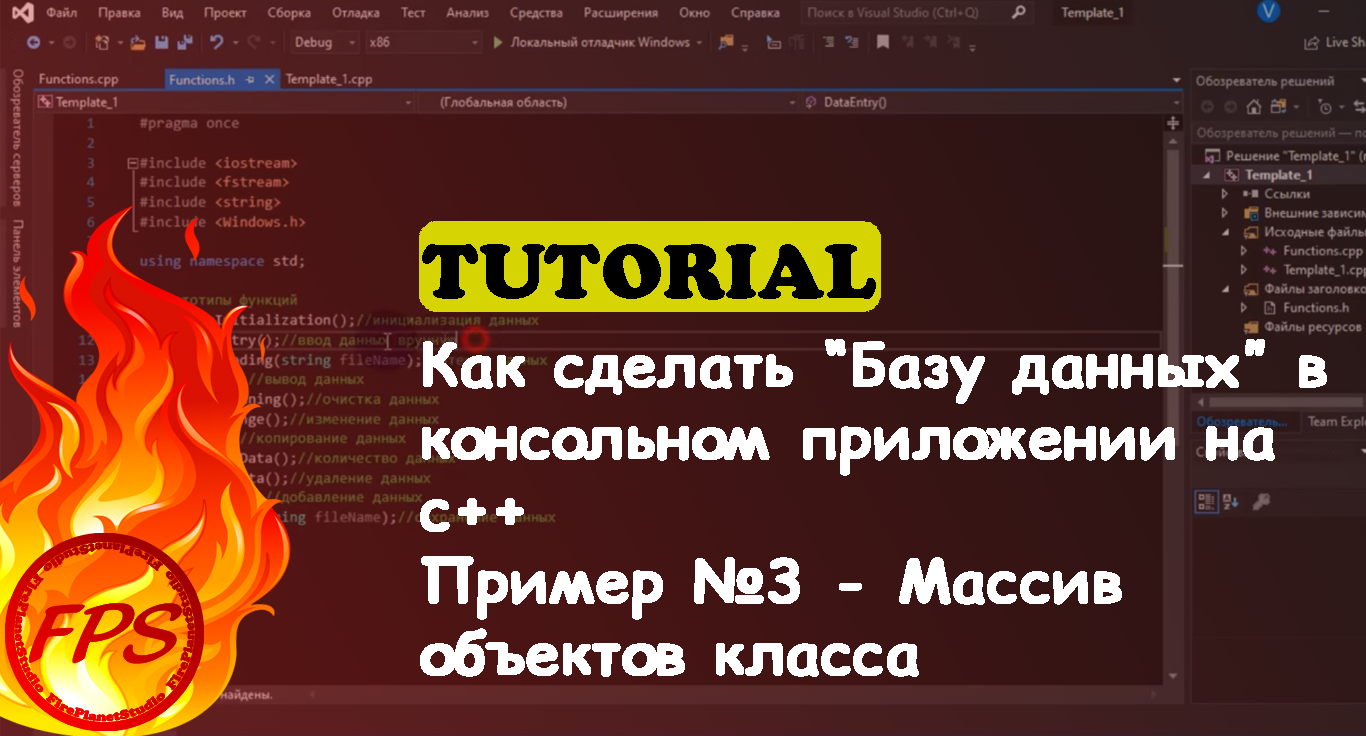Click the alphabetical sort icon in properties panel
The width and height of the screenshot is (1366, 736).
click(x=1231, y=501)
